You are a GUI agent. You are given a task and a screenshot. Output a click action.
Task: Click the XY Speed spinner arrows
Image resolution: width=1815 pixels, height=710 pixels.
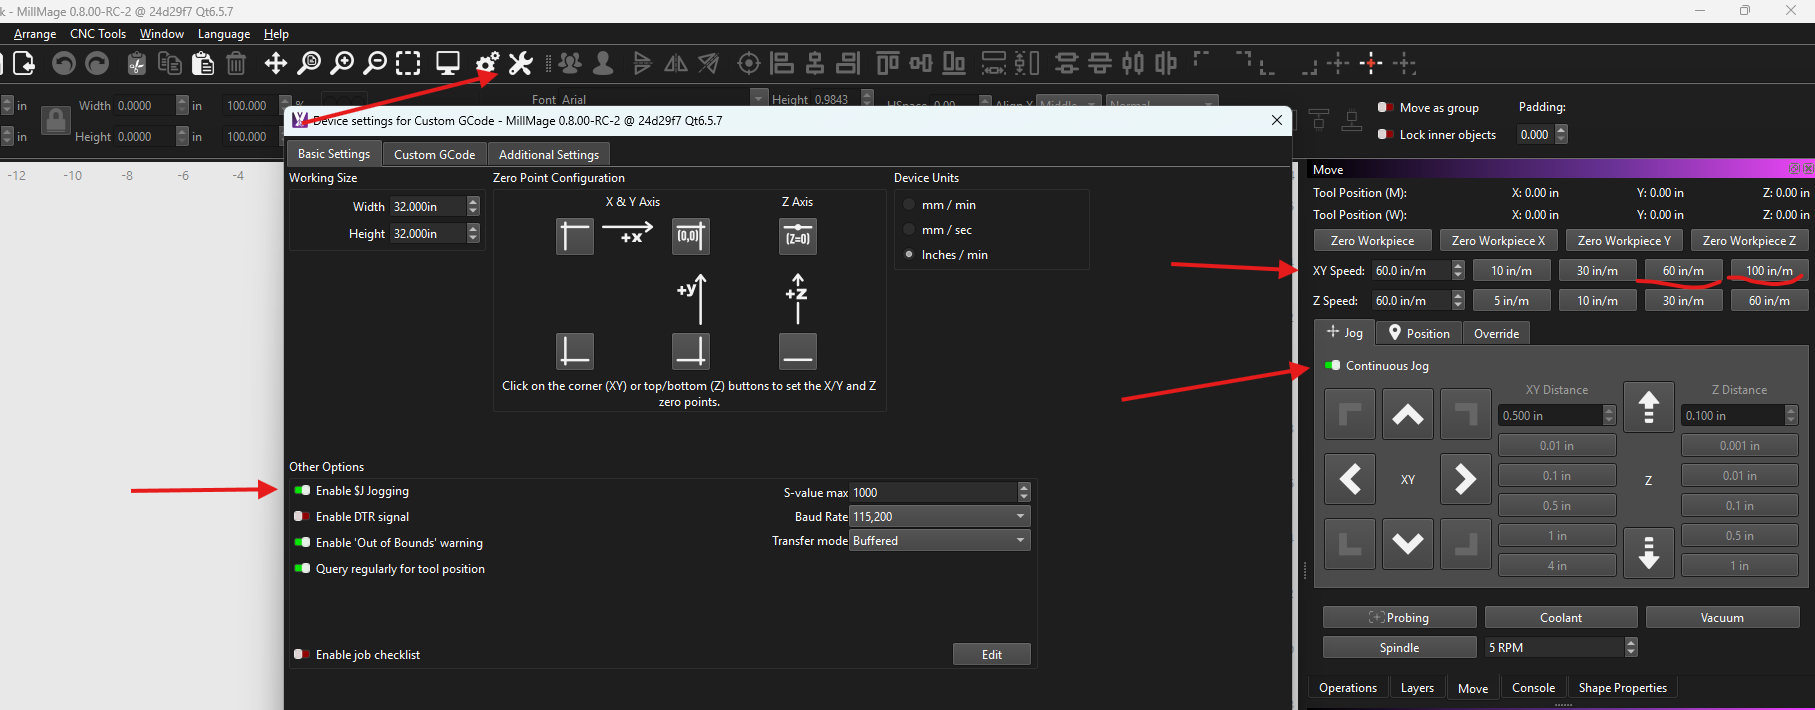(1458, 270)
